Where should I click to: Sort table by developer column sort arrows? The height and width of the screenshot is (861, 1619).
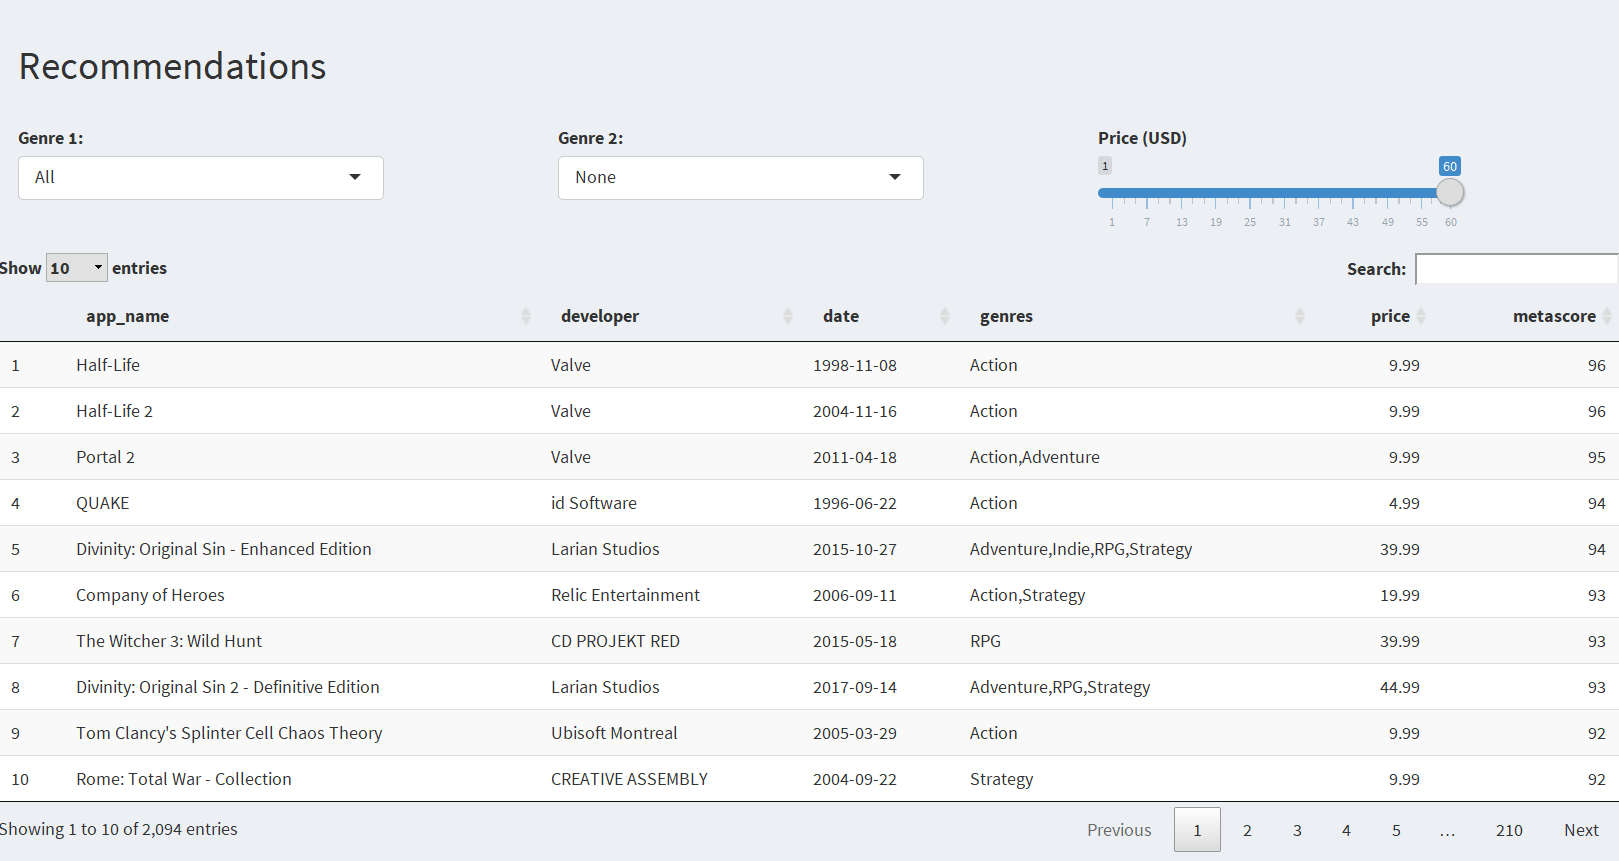click(x=788, y=316)
